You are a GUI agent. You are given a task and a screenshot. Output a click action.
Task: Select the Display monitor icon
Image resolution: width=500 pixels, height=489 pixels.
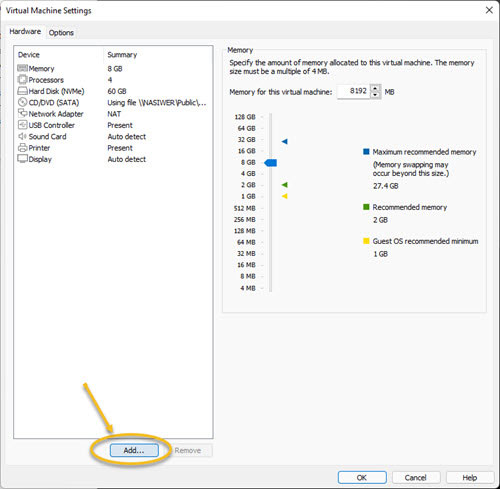(22, 159)
